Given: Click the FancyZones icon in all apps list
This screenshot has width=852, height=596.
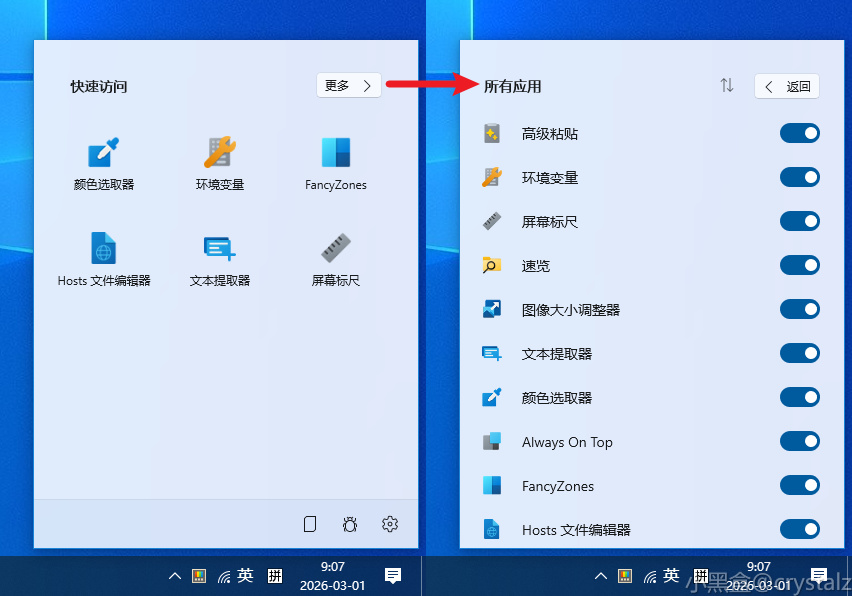Looking at the screenshot, I should pos(492,485).
